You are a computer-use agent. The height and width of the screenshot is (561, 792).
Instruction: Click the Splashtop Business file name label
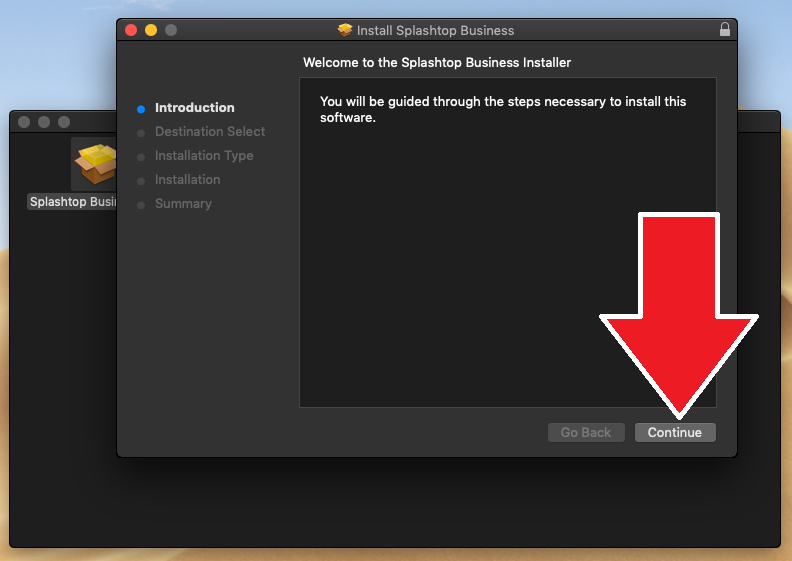point(74,202)
